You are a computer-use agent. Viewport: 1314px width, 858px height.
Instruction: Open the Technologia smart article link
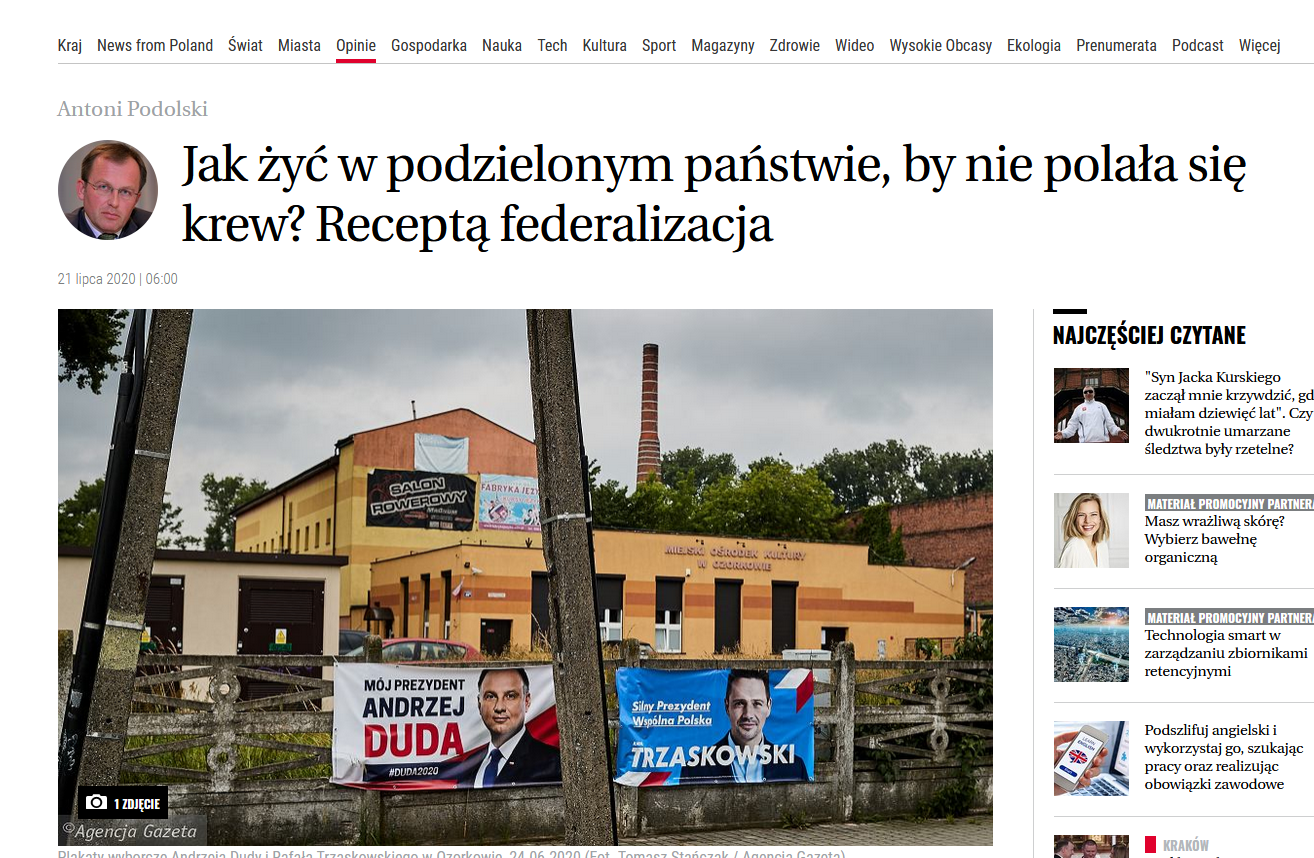tap(1226, 653)
